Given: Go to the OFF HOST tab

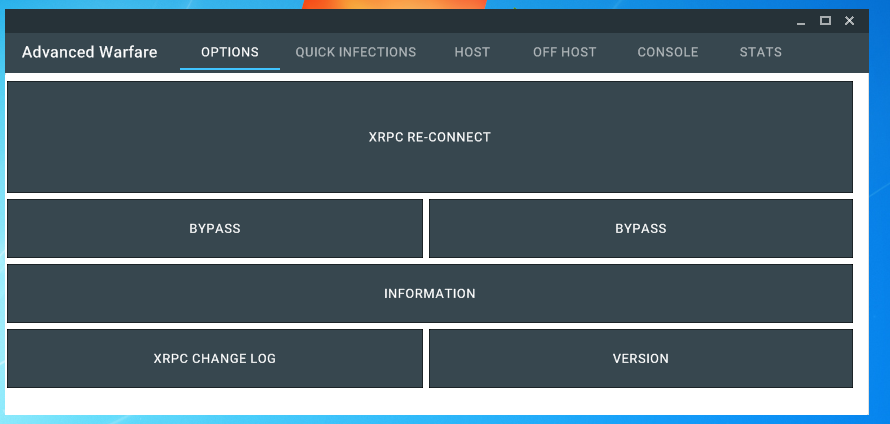Looking at the screenshot, I should click(x=564, y=52).
